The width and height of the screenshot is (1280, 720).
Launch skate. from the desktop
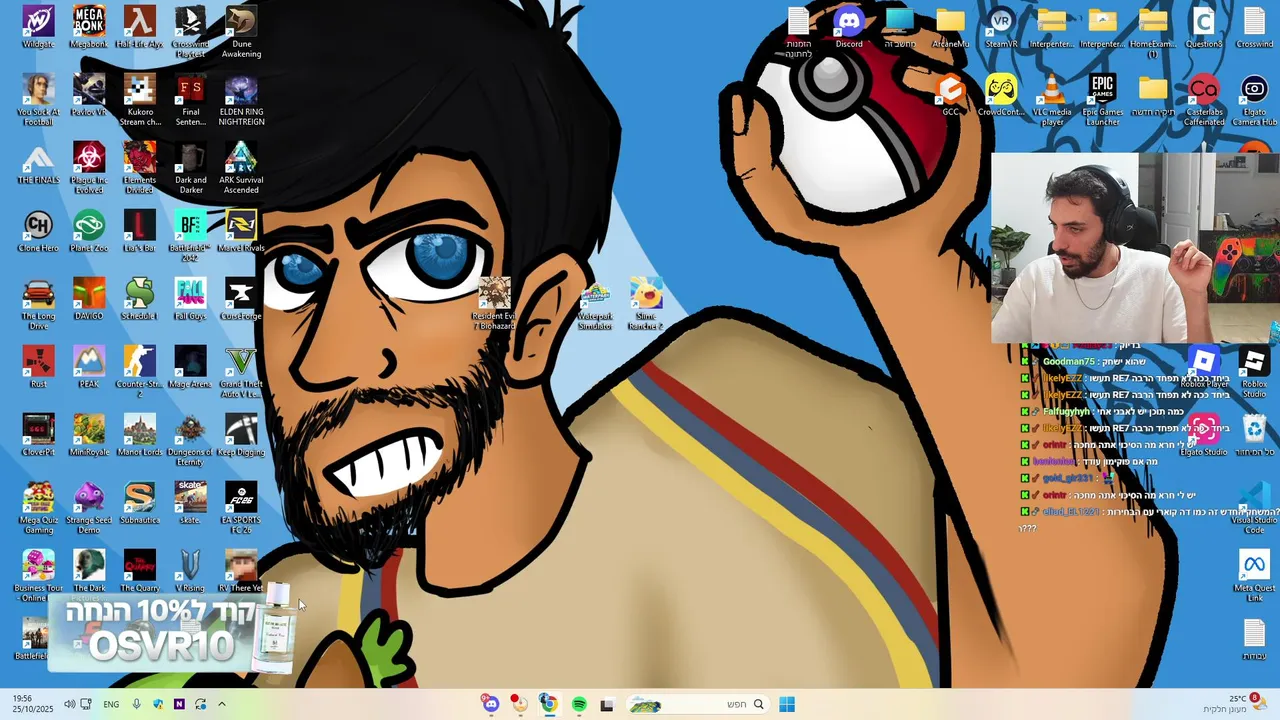coord(190,503)
